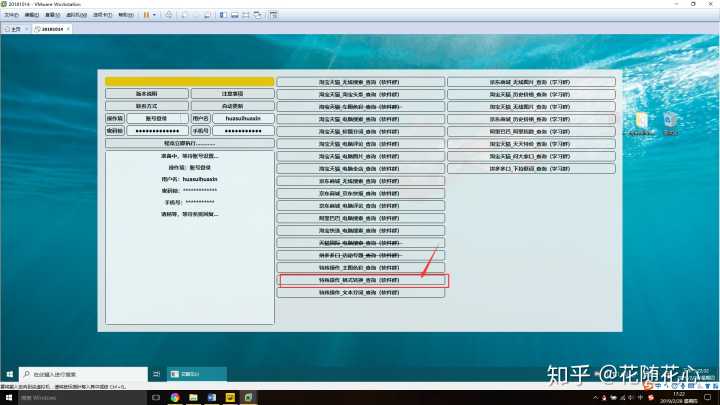Click the guest Windows Start button

point(8,374)
